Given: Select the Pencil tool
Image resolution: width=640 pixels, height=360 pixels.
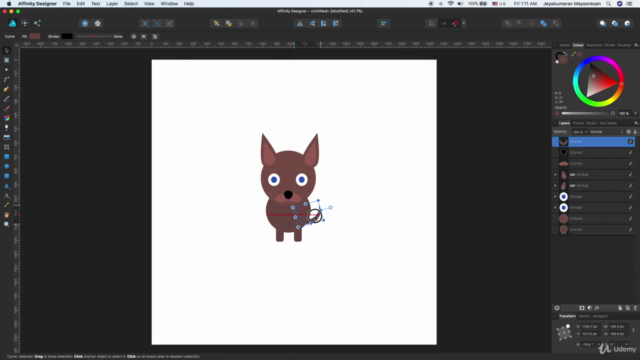Looking at the screenshot, I should point(7,99).
